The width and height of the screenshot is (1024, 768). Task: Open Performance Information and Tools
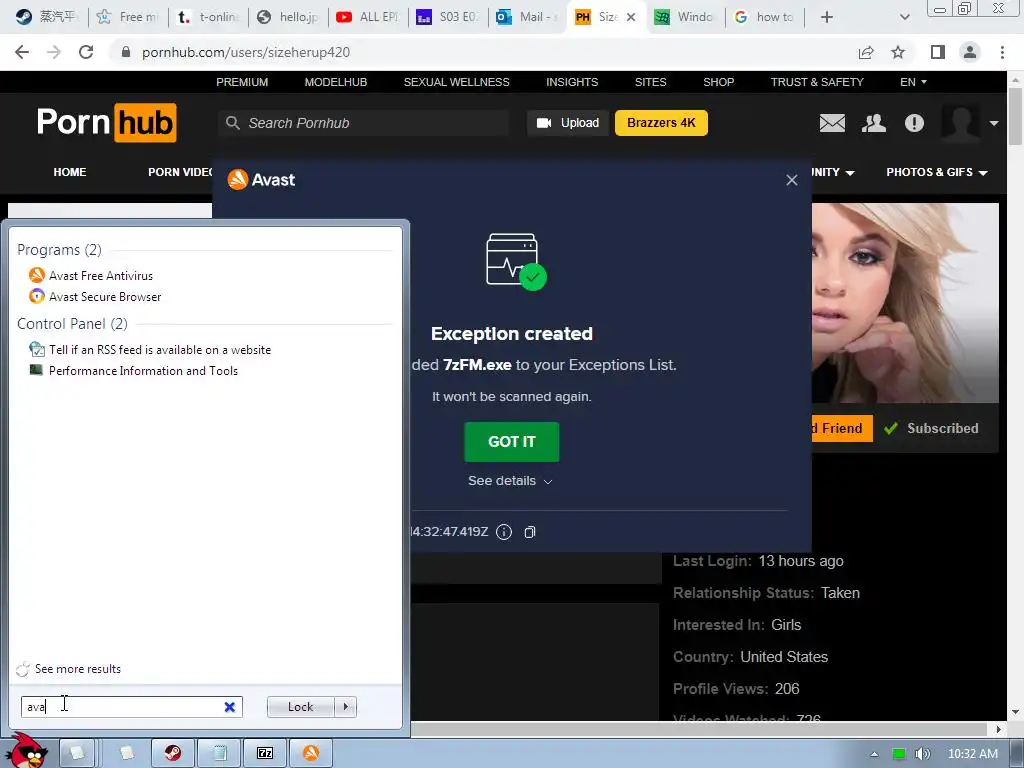point(133,371)
